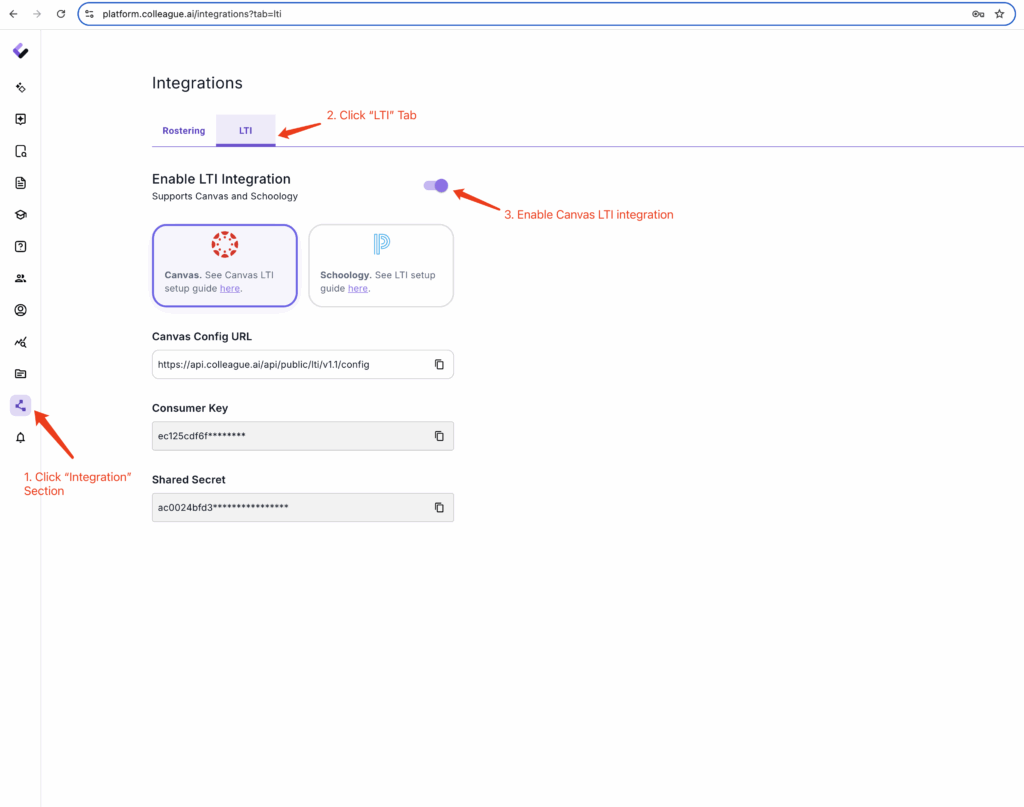
Task: Click the group people icon in sidebar
Action: pyautogui.click(x=20, y=278)
